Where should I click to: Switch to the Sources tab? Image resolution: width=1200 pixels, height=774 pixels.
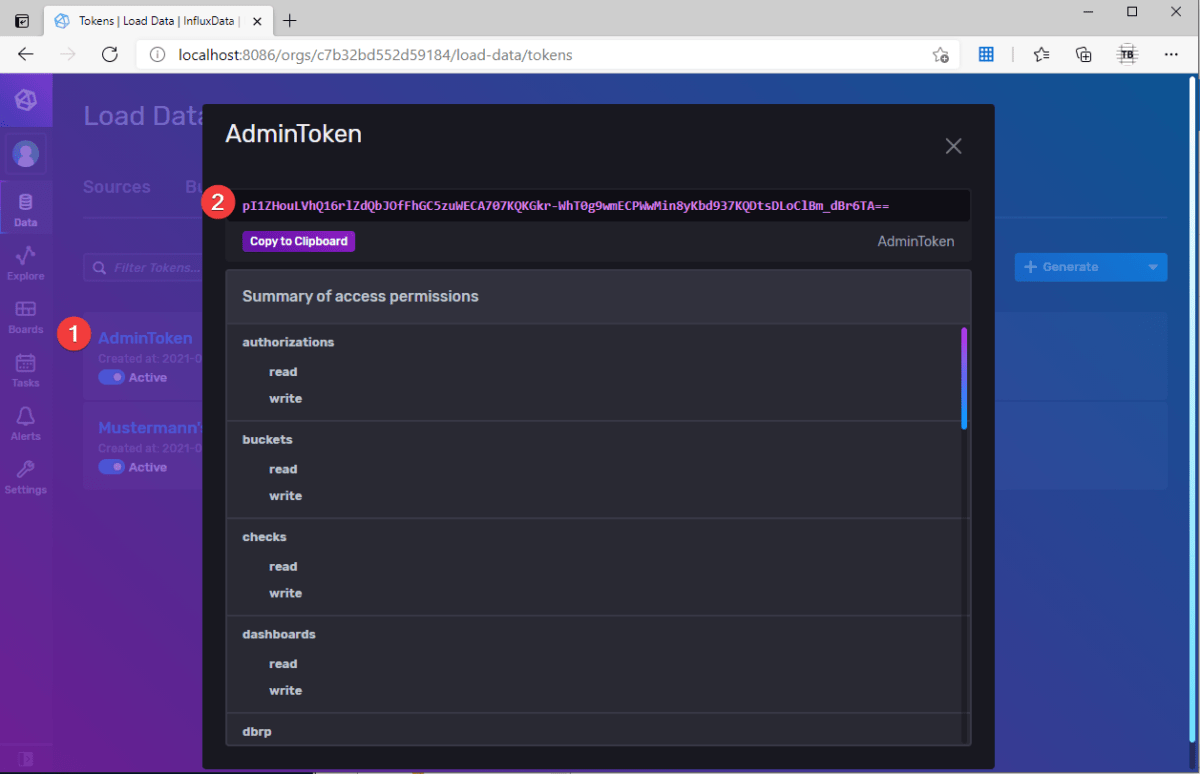117,186
